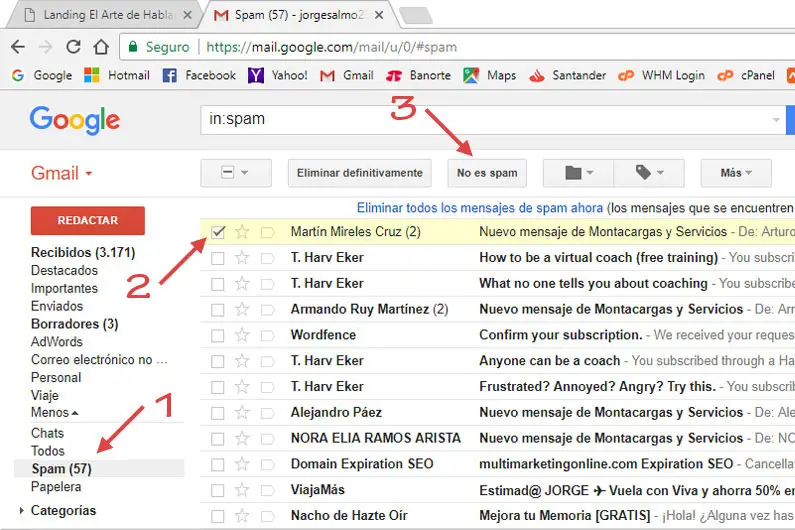The width and height of the screenshot is (795, 530).
Task: Go back with the browser back arrow
Action: point(18,47)
